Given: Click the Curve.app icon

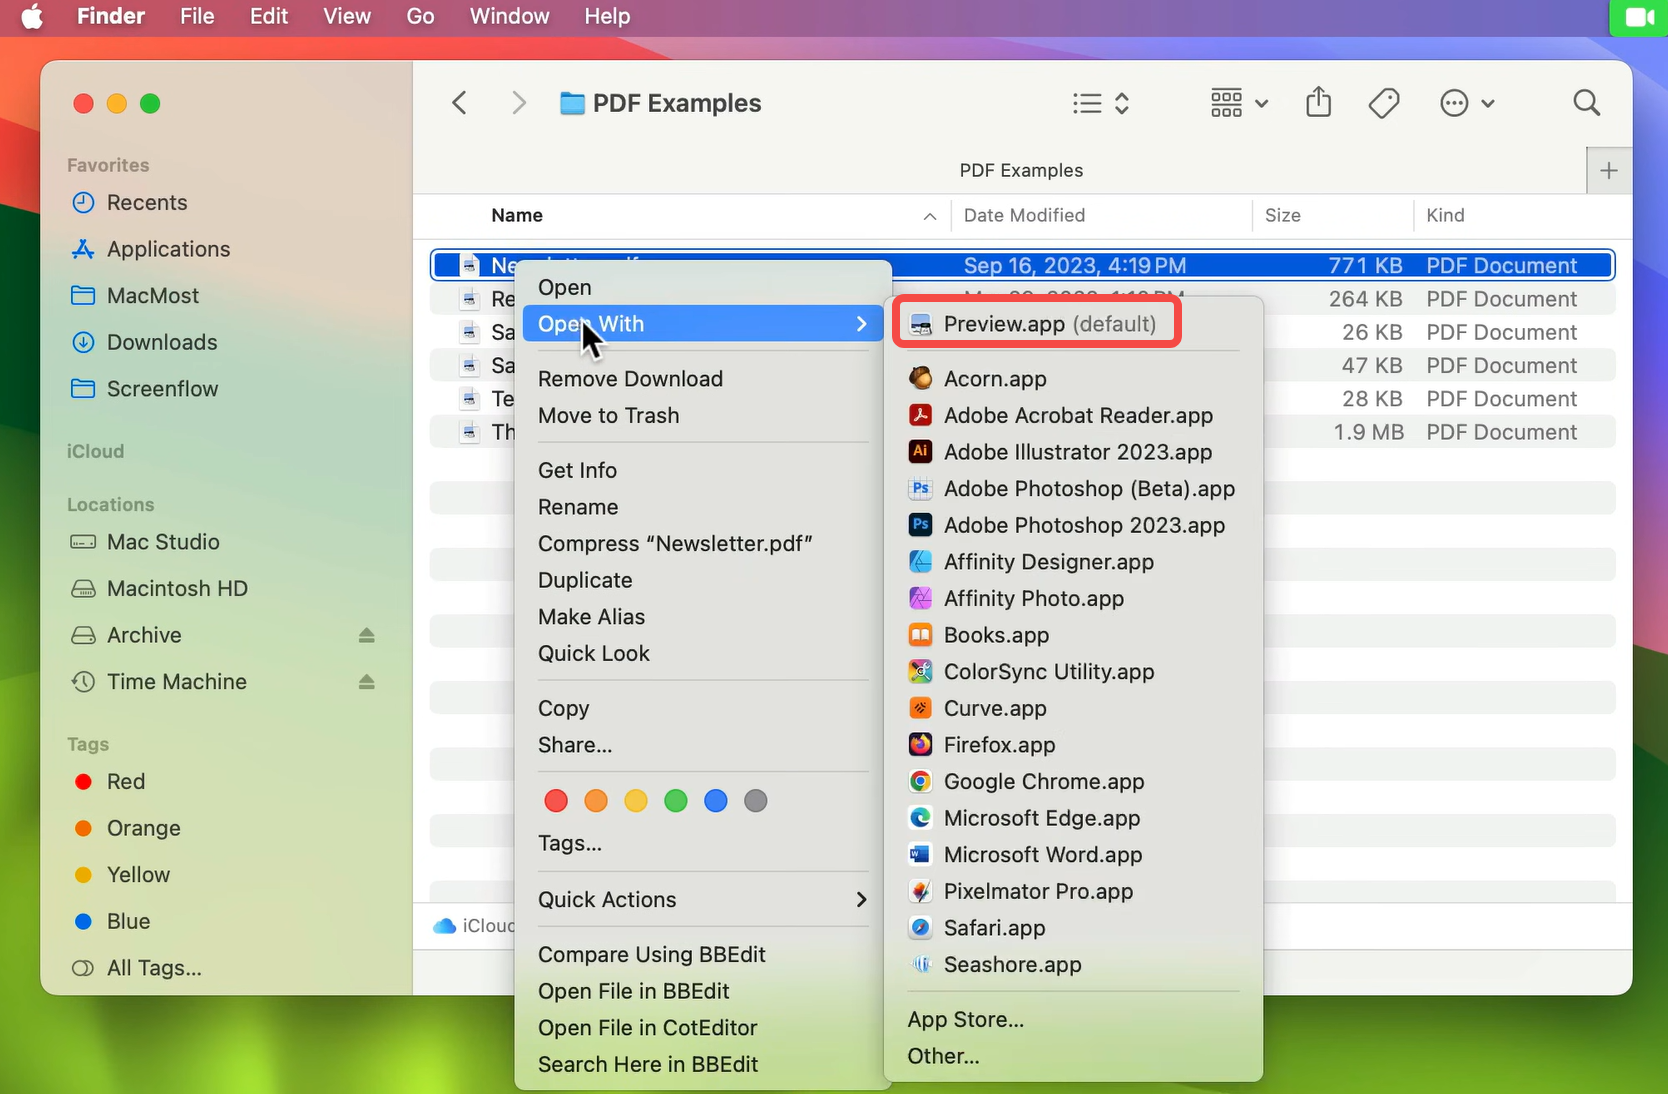Looking at the screenshot, I should (x=920, y=708).
